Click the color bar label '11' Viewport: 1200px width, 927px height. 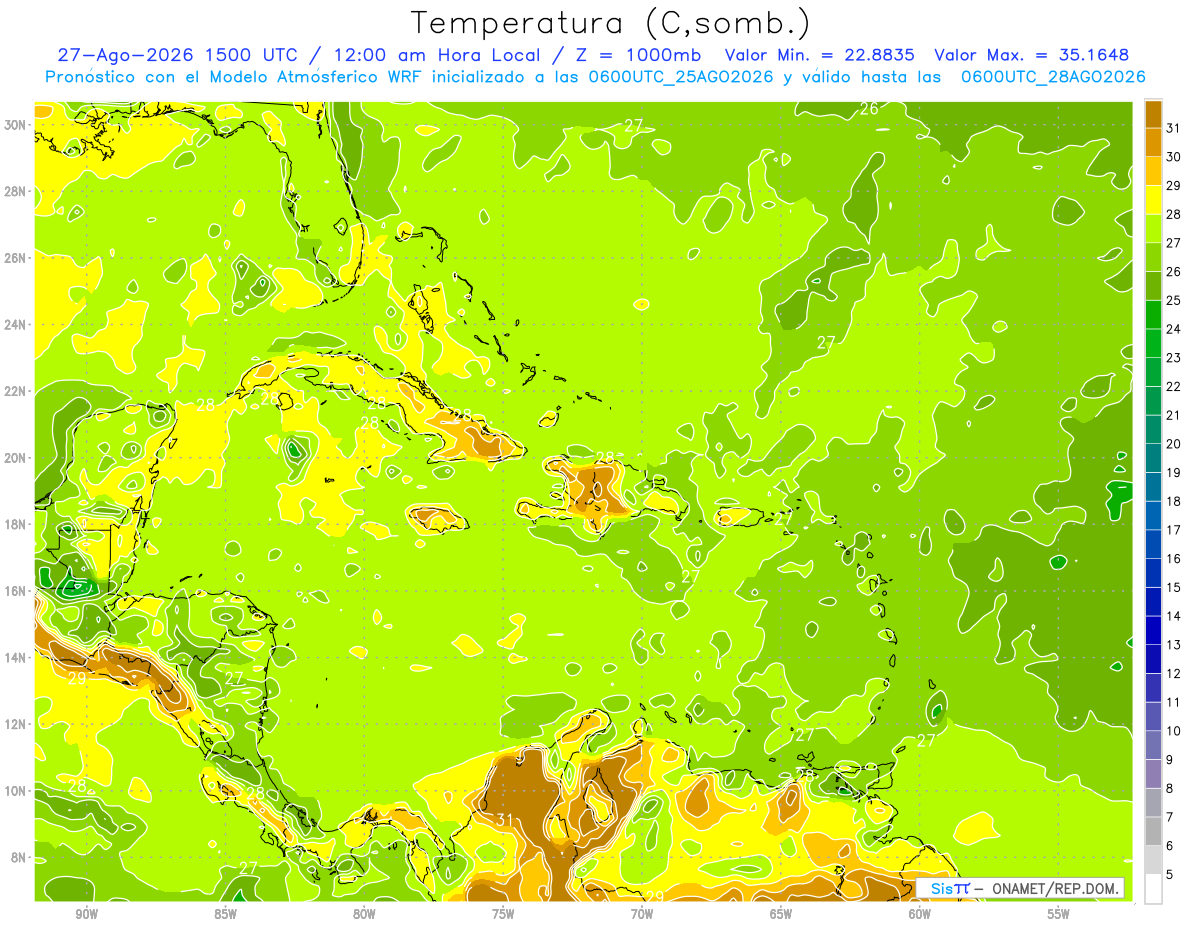(1174, 702)
